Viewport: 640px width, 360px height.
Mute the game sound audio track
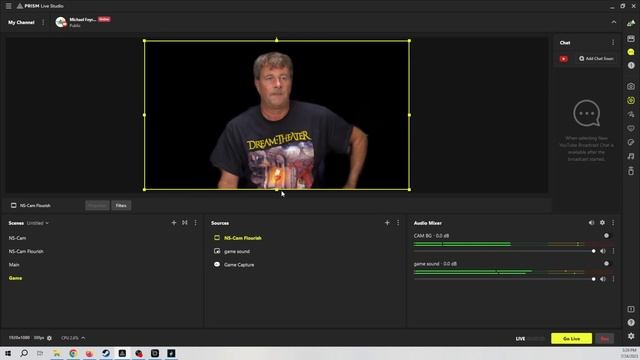603,279
